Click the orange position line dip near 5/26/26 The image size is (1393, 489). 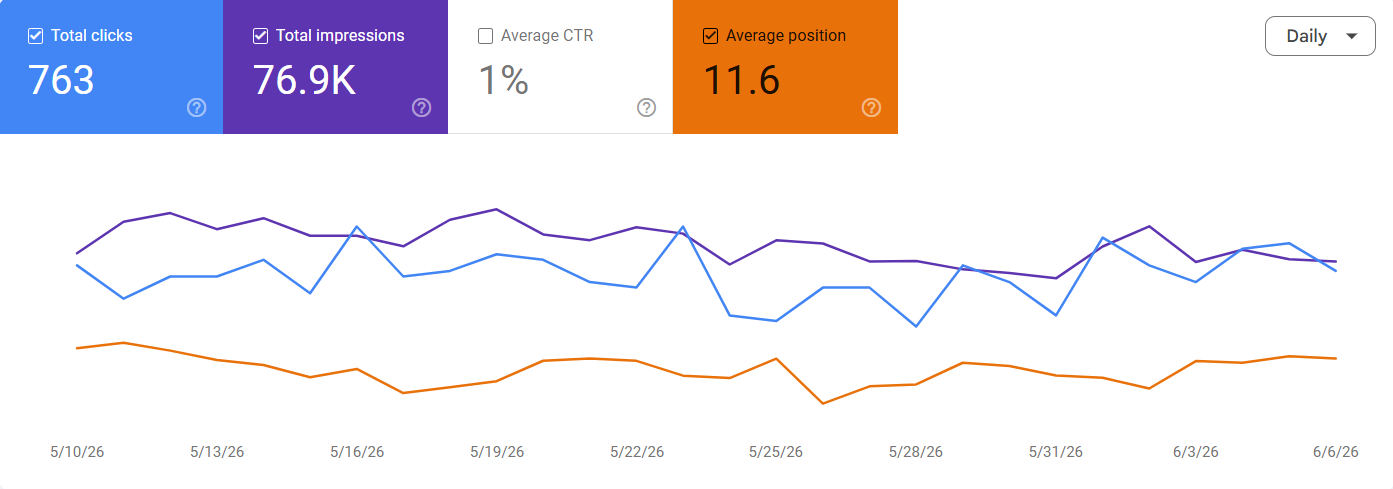click(822, 403)
